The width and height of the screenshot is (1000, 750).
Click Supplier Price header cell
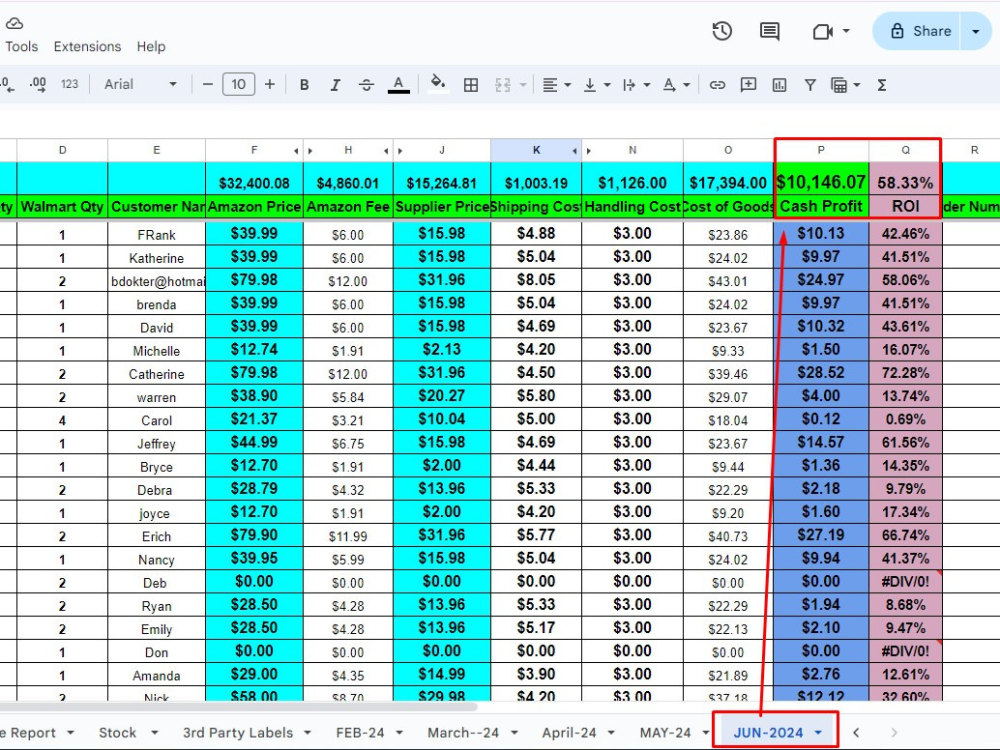442,207
